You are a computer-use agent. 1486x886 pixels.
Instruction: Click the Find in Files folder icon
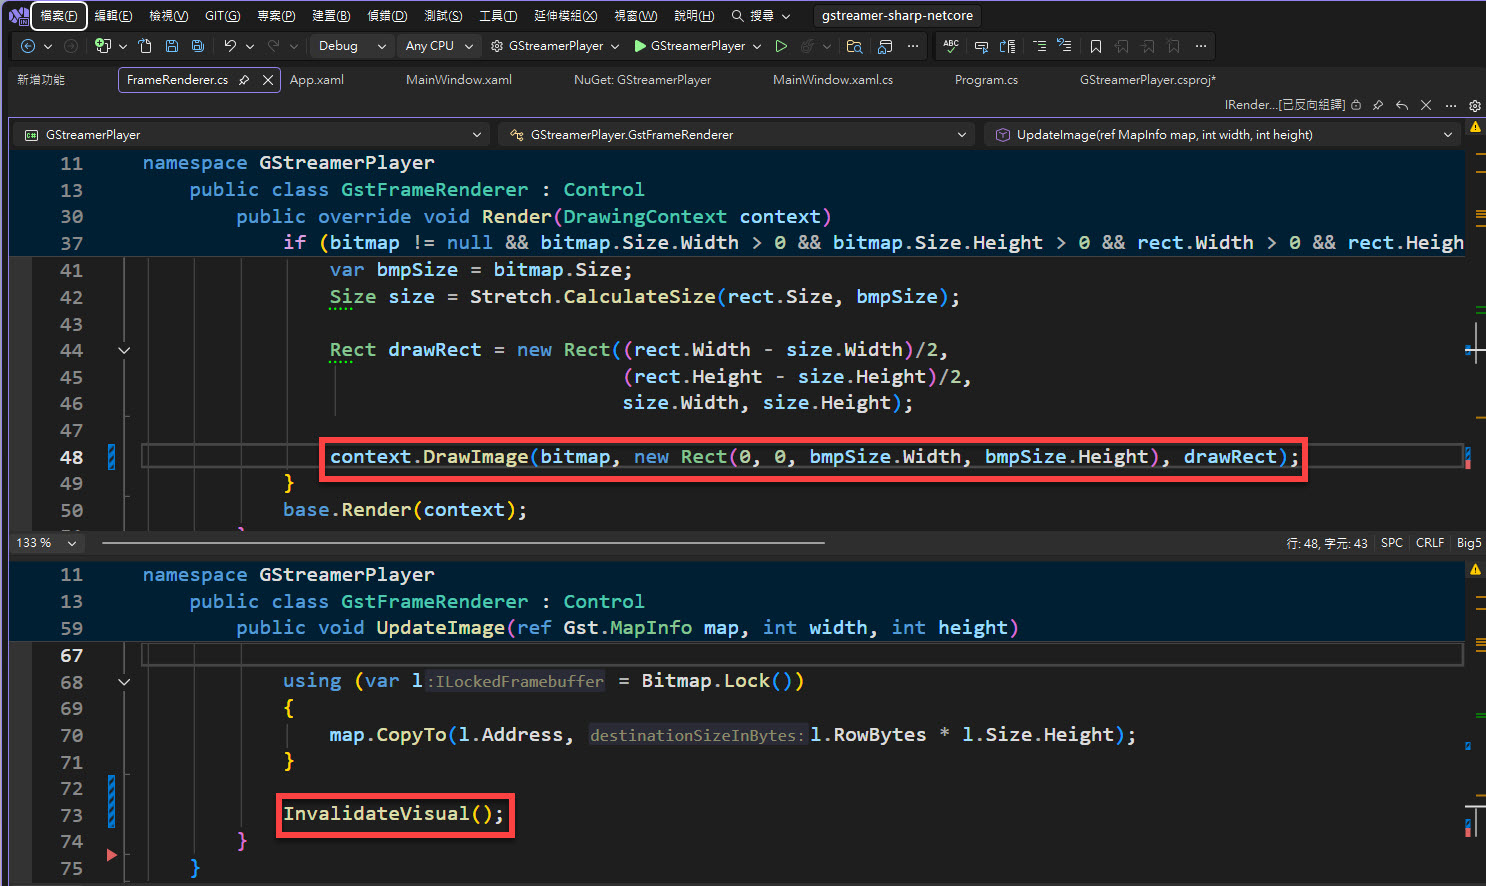[854, 46]
